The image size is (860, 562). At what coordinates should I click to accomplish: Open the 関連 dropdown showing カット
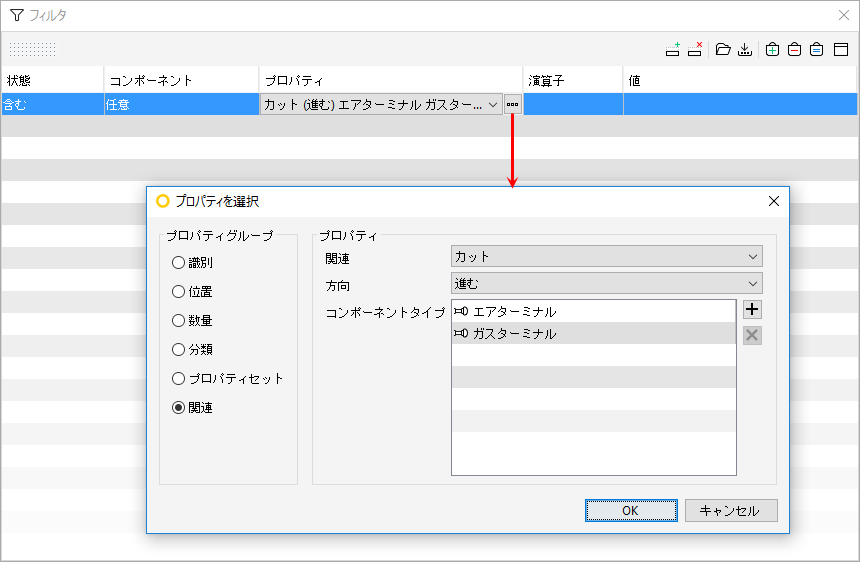(607, 256)
